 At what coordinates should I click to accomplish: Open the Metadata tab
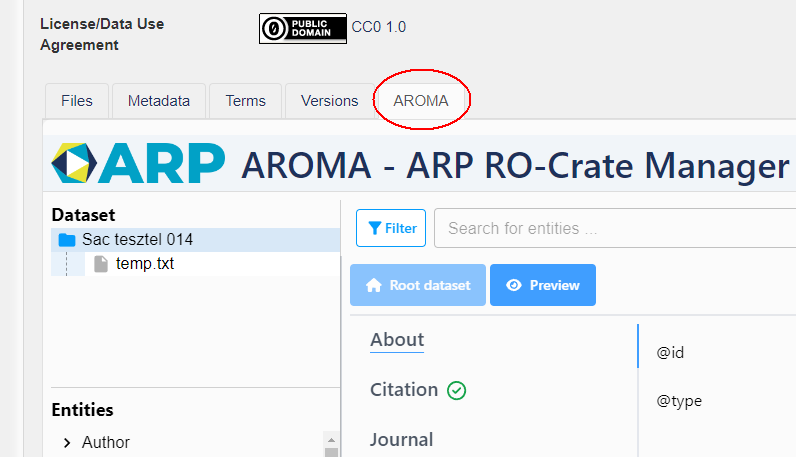click(x=159, y=101)
